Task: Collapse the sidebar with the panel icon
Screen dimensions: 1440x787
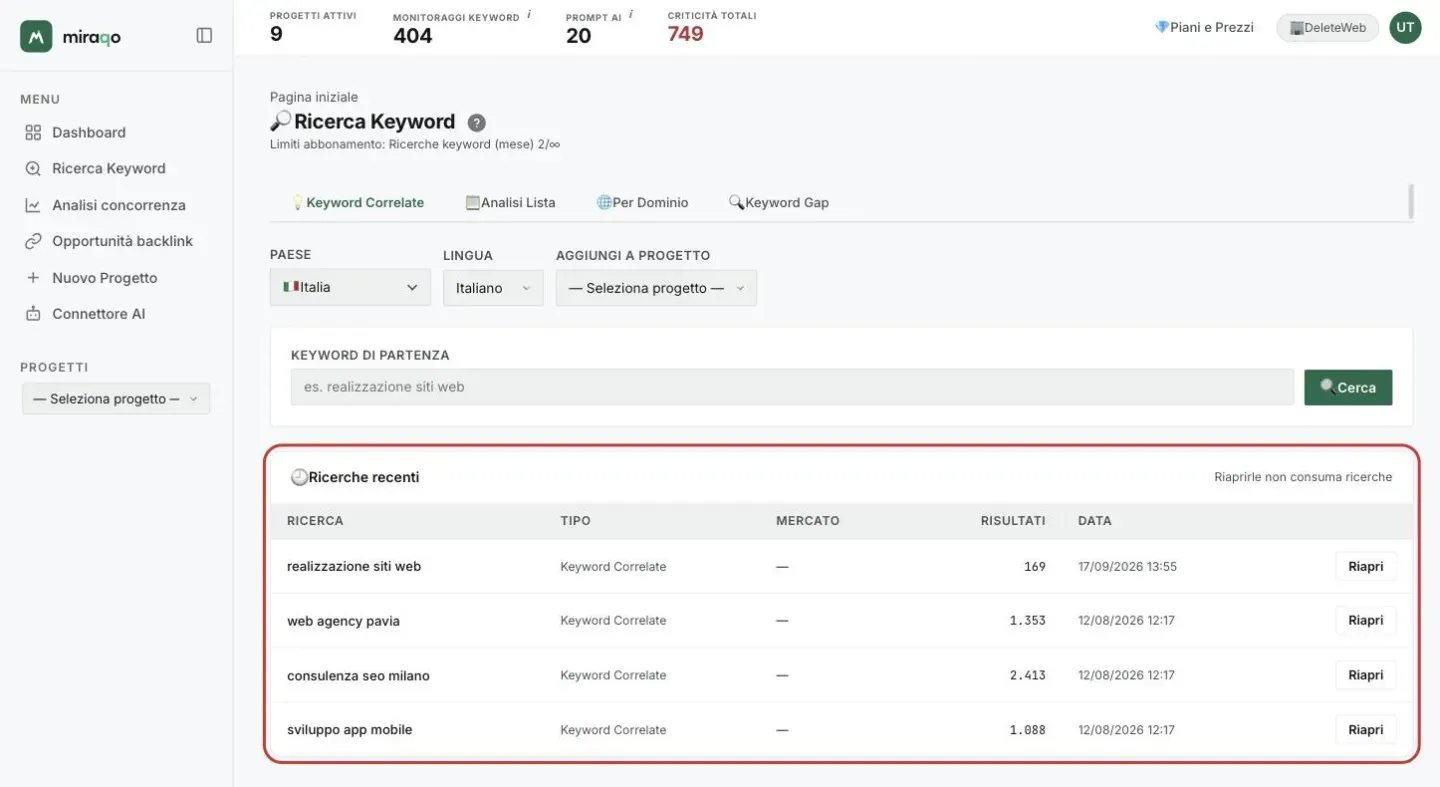Action: pyautogui.click(x=204, y=36)
